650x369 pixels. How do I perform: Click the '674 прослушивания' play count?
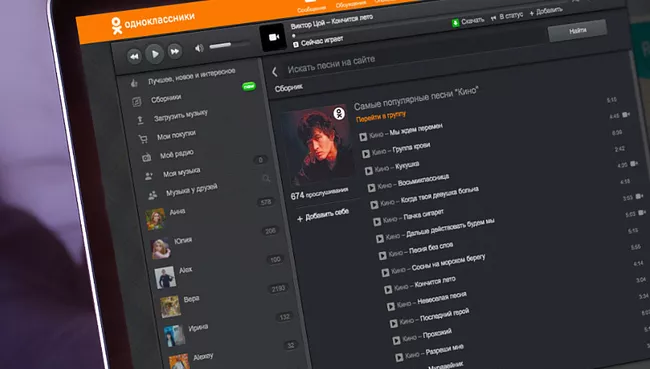pyautogui.click(x=319, y=193)
